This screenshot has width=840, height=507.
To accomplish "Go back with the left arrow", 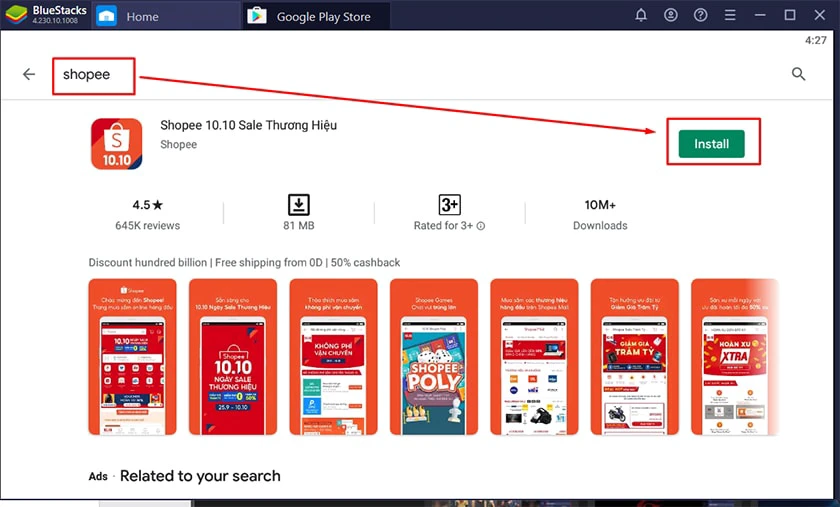I will tap(29, 74).
